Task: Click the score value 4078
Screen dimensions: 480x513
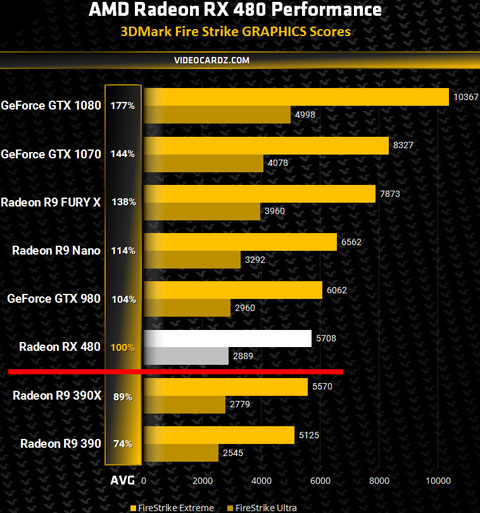Action: pos(278,163)
